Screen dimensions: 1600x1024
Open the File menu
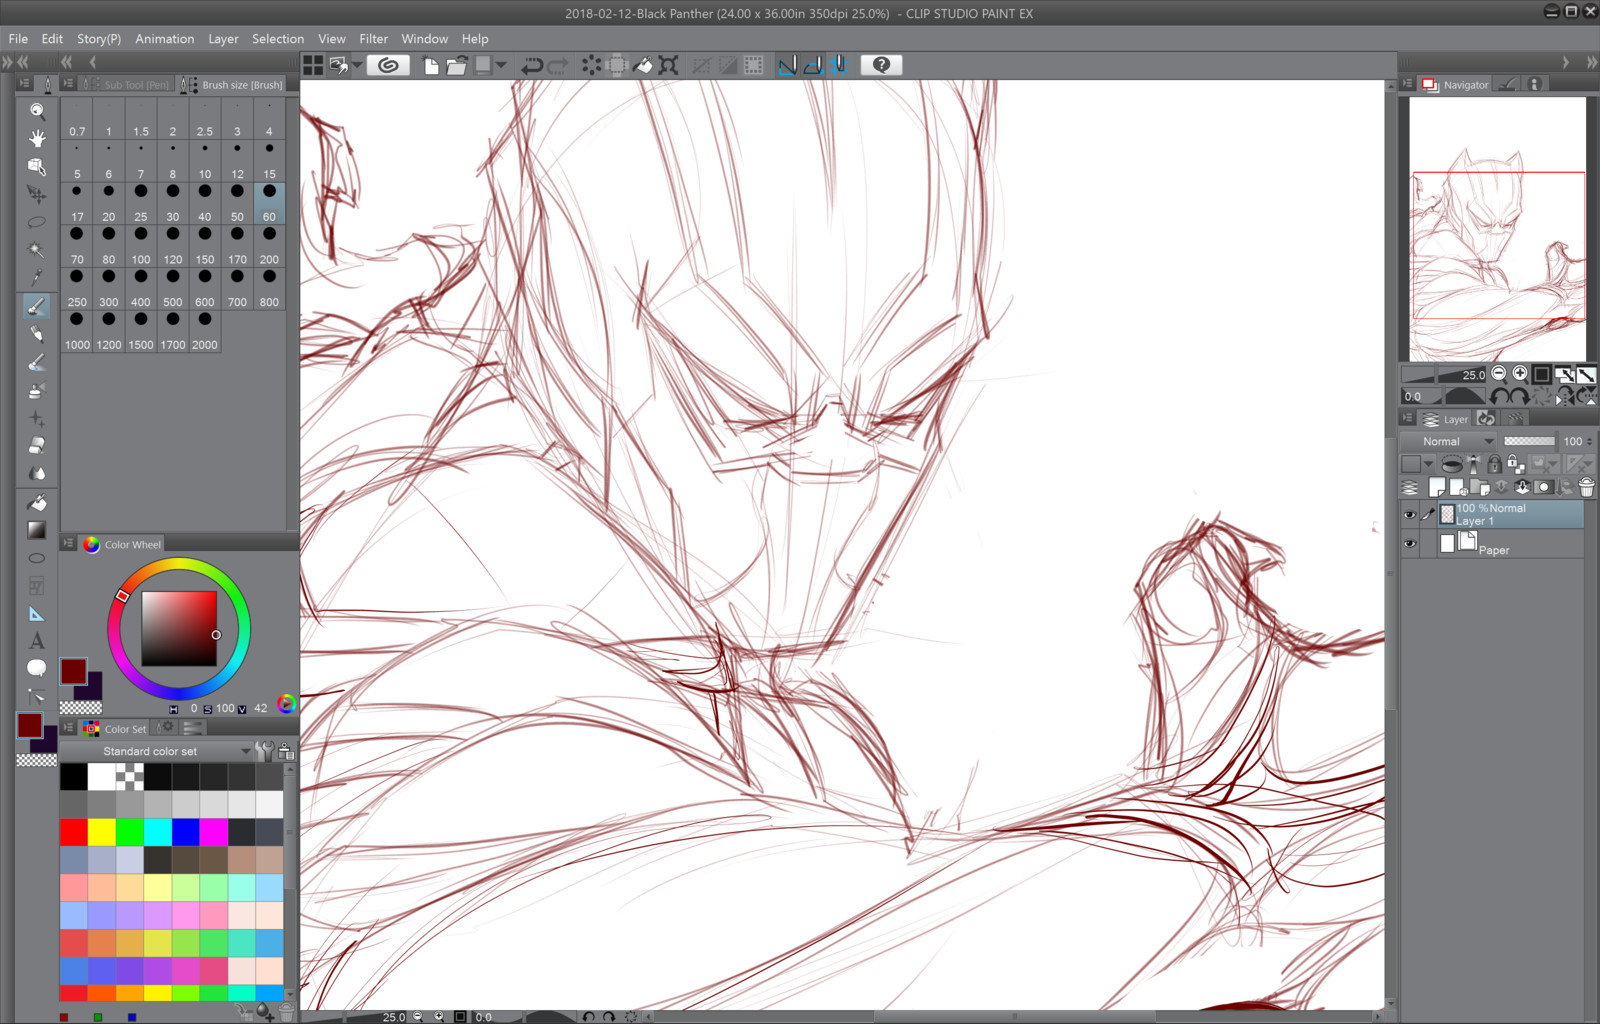[18, 39]
